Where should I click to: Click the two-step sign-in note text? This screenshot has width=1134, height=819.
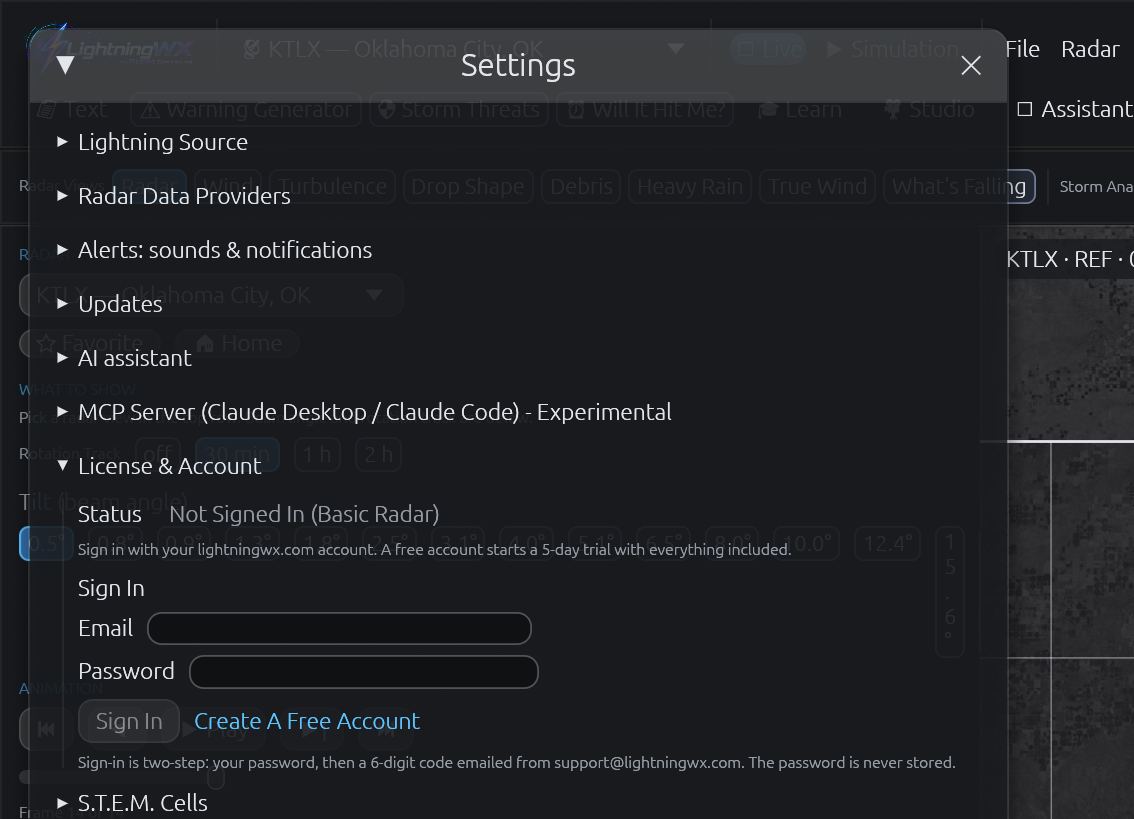516,763
